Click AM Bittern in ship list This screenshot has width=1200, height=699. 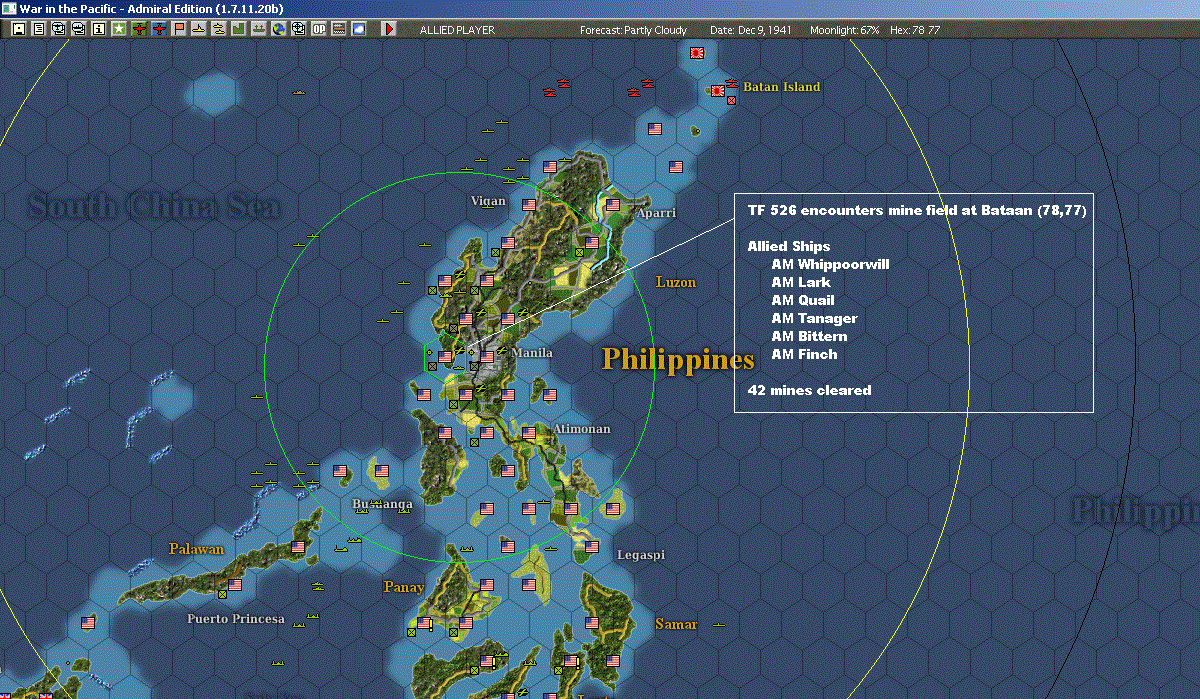tap(809, 336)
